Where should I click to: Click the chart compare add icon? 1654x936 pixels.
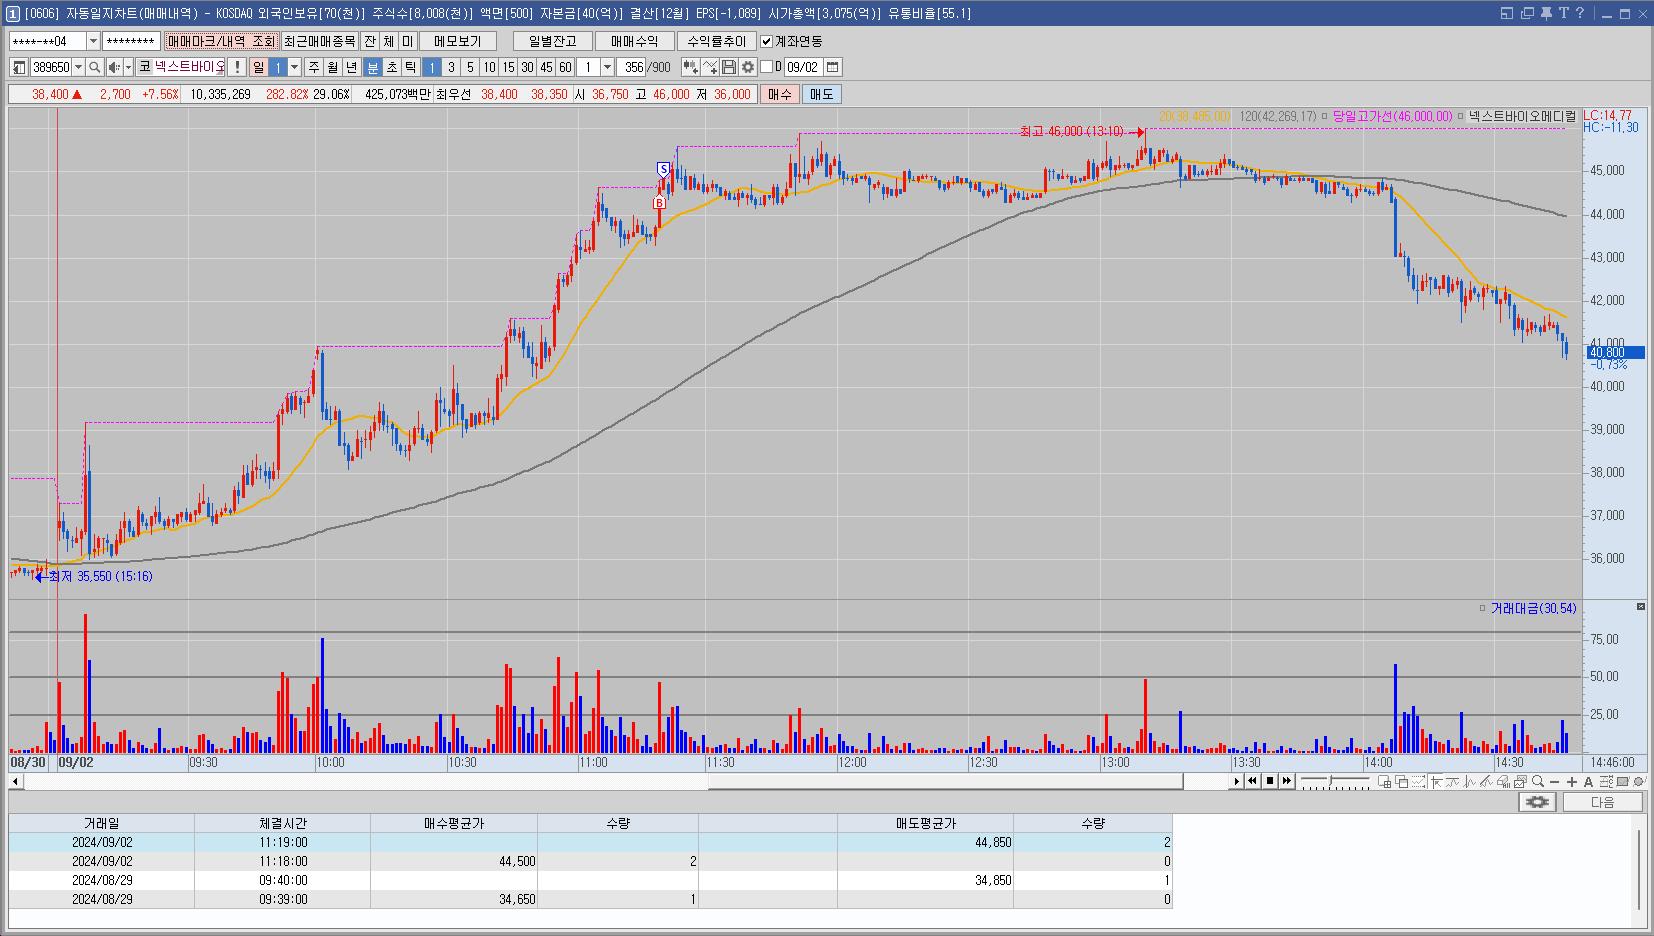(x=690, y=67)
